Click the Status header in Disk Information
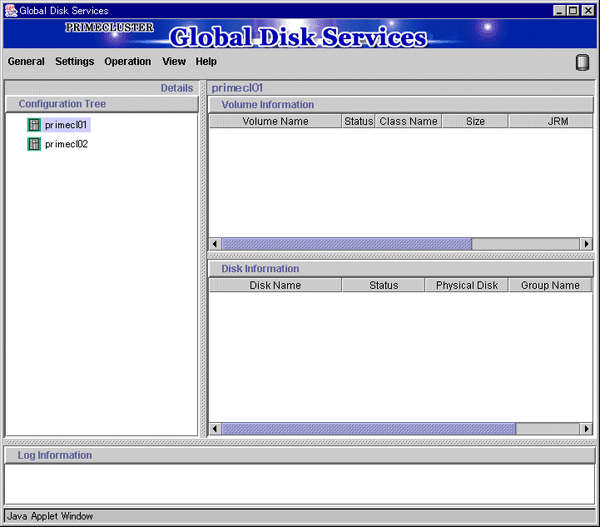 (383, 285)
